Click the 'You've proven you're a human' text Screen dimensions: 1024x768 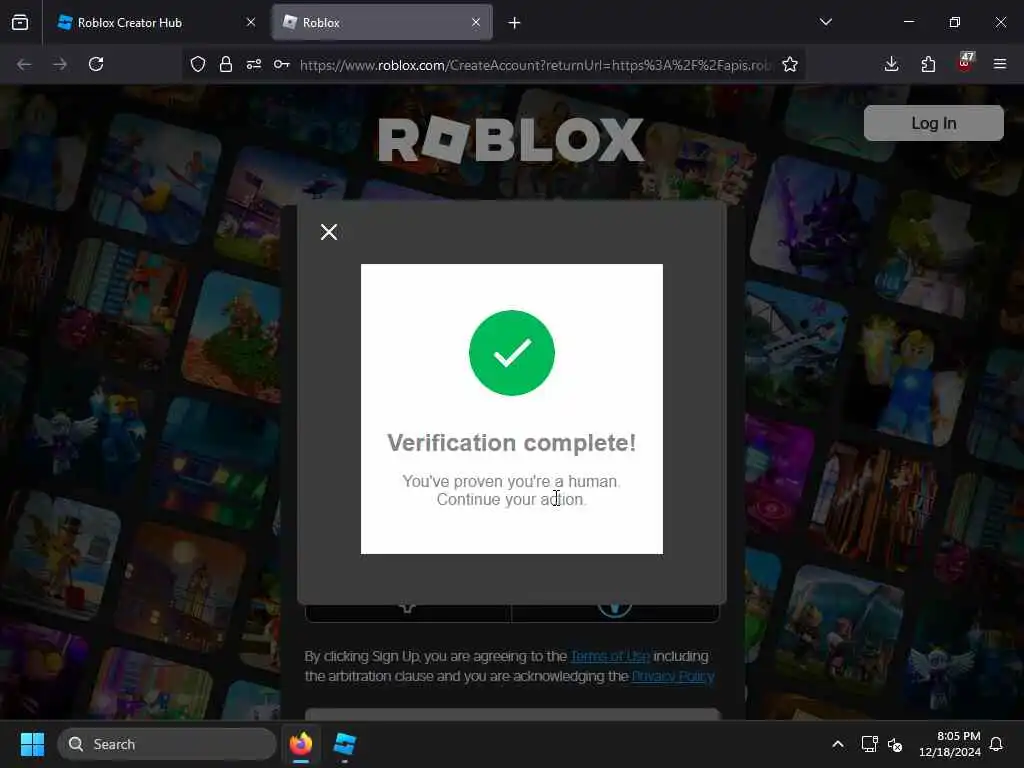[511, 481]
